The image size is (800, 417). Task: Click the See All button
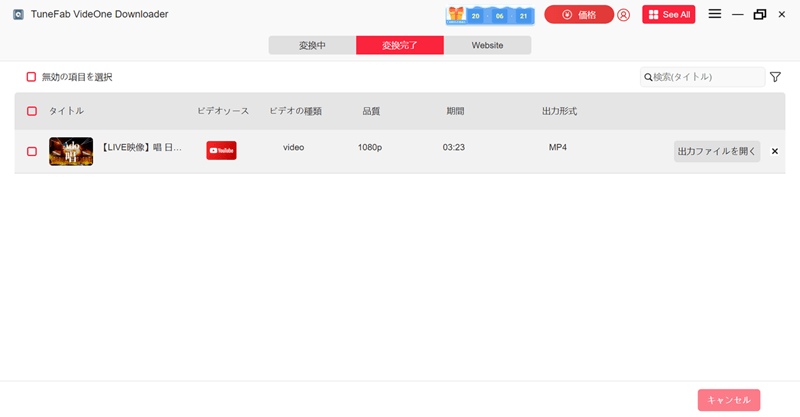pos(668,15)
